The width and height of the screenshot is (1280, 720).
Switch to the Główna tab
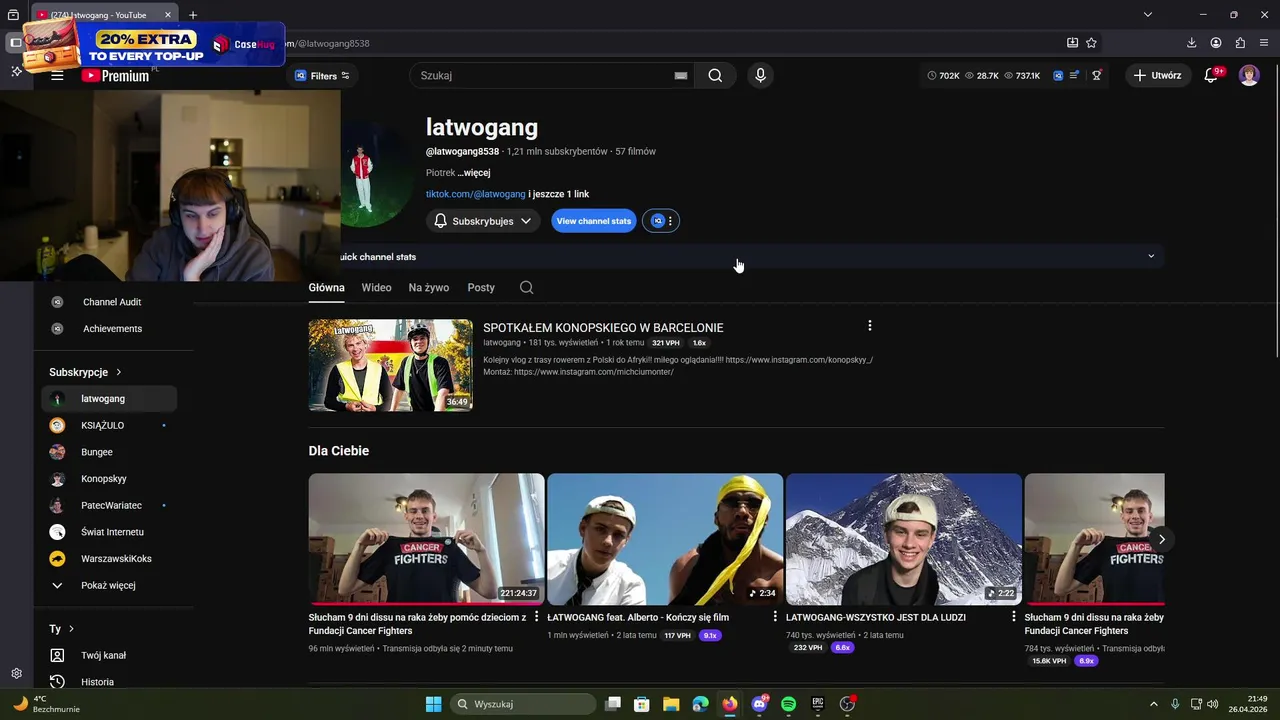click(326, 288)
